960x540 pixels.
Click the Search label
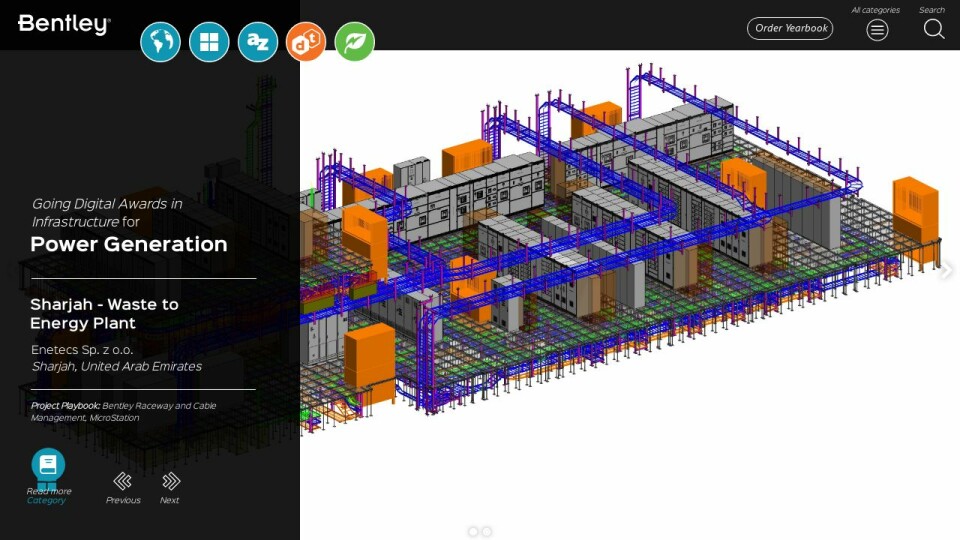(x=932, y=10)
